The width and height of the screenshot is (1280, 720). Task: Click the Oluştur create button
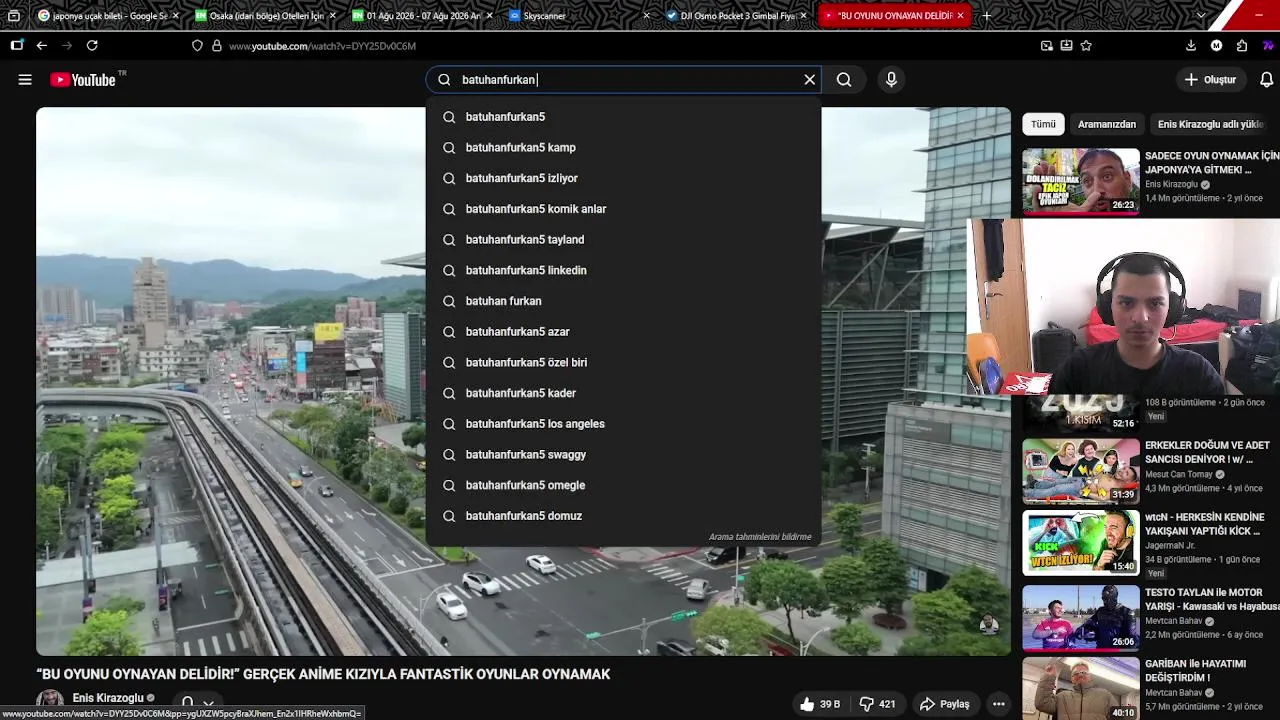point(1210,80)
